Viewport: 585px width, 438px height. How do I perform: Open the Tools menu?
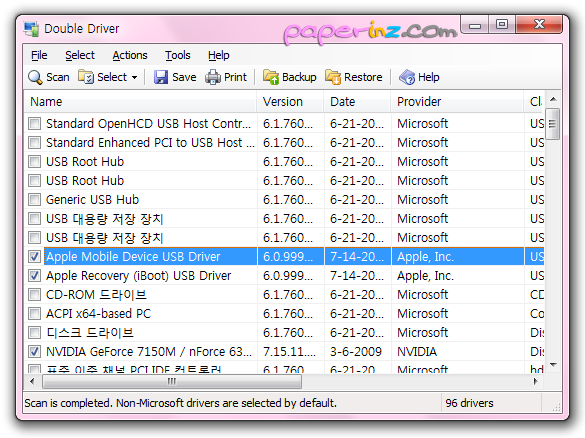point(178,55)
